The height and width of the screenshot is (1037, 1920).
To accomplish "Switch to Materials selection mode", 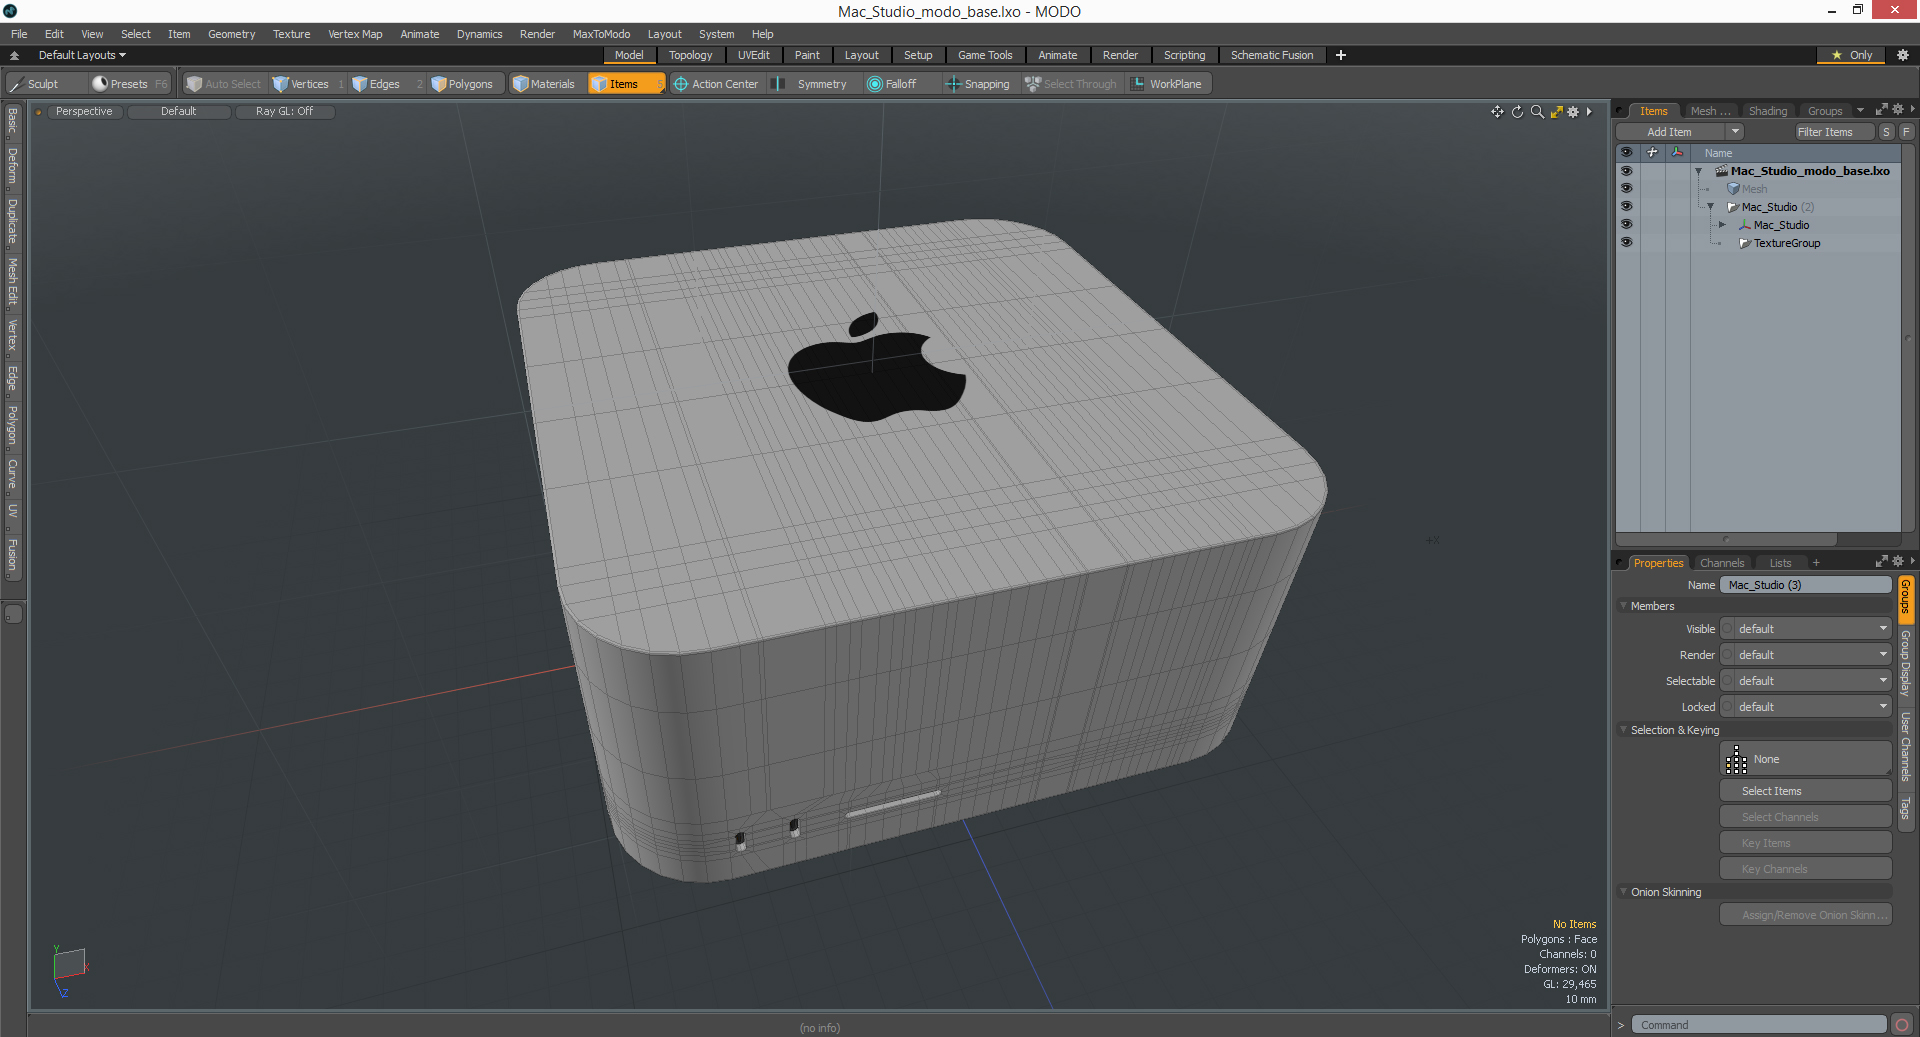I will tap(544, 84).
